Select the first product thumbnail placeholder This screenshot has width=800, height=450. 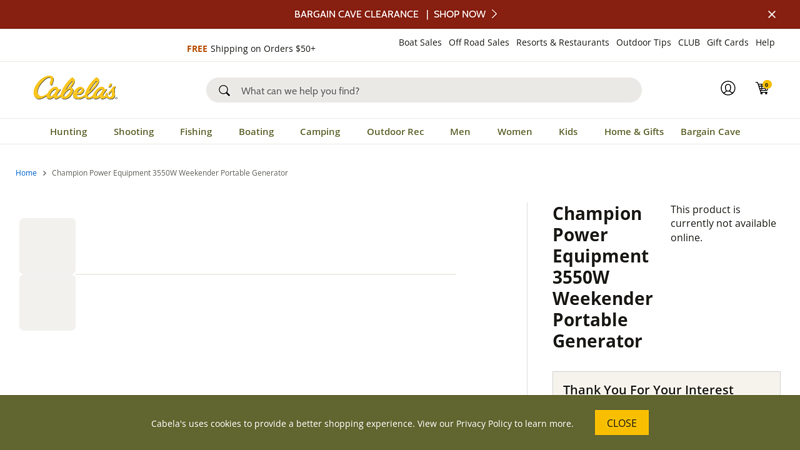47,246
